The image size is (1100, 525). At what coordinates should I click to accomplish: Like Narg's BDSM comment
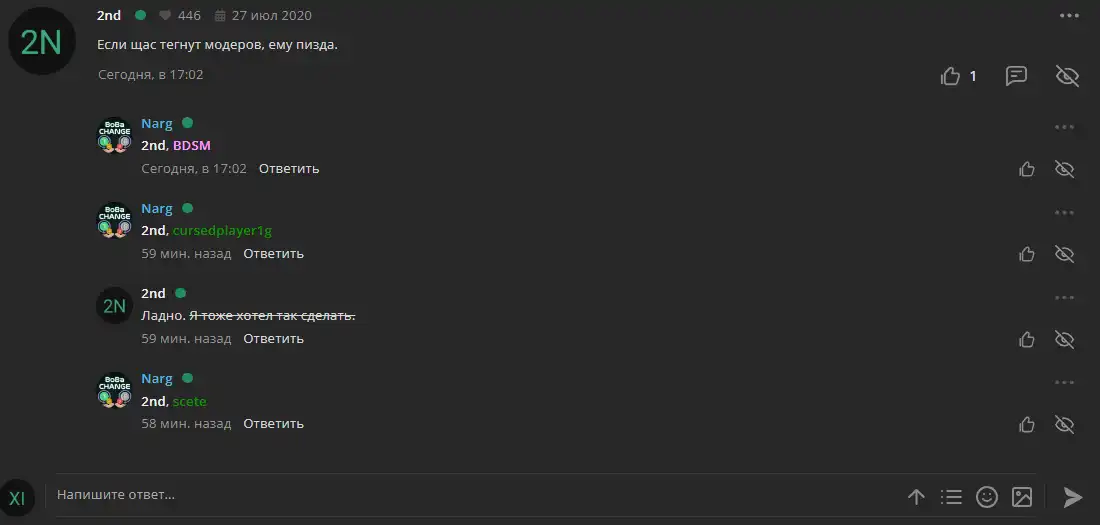tap(1027, 169)
